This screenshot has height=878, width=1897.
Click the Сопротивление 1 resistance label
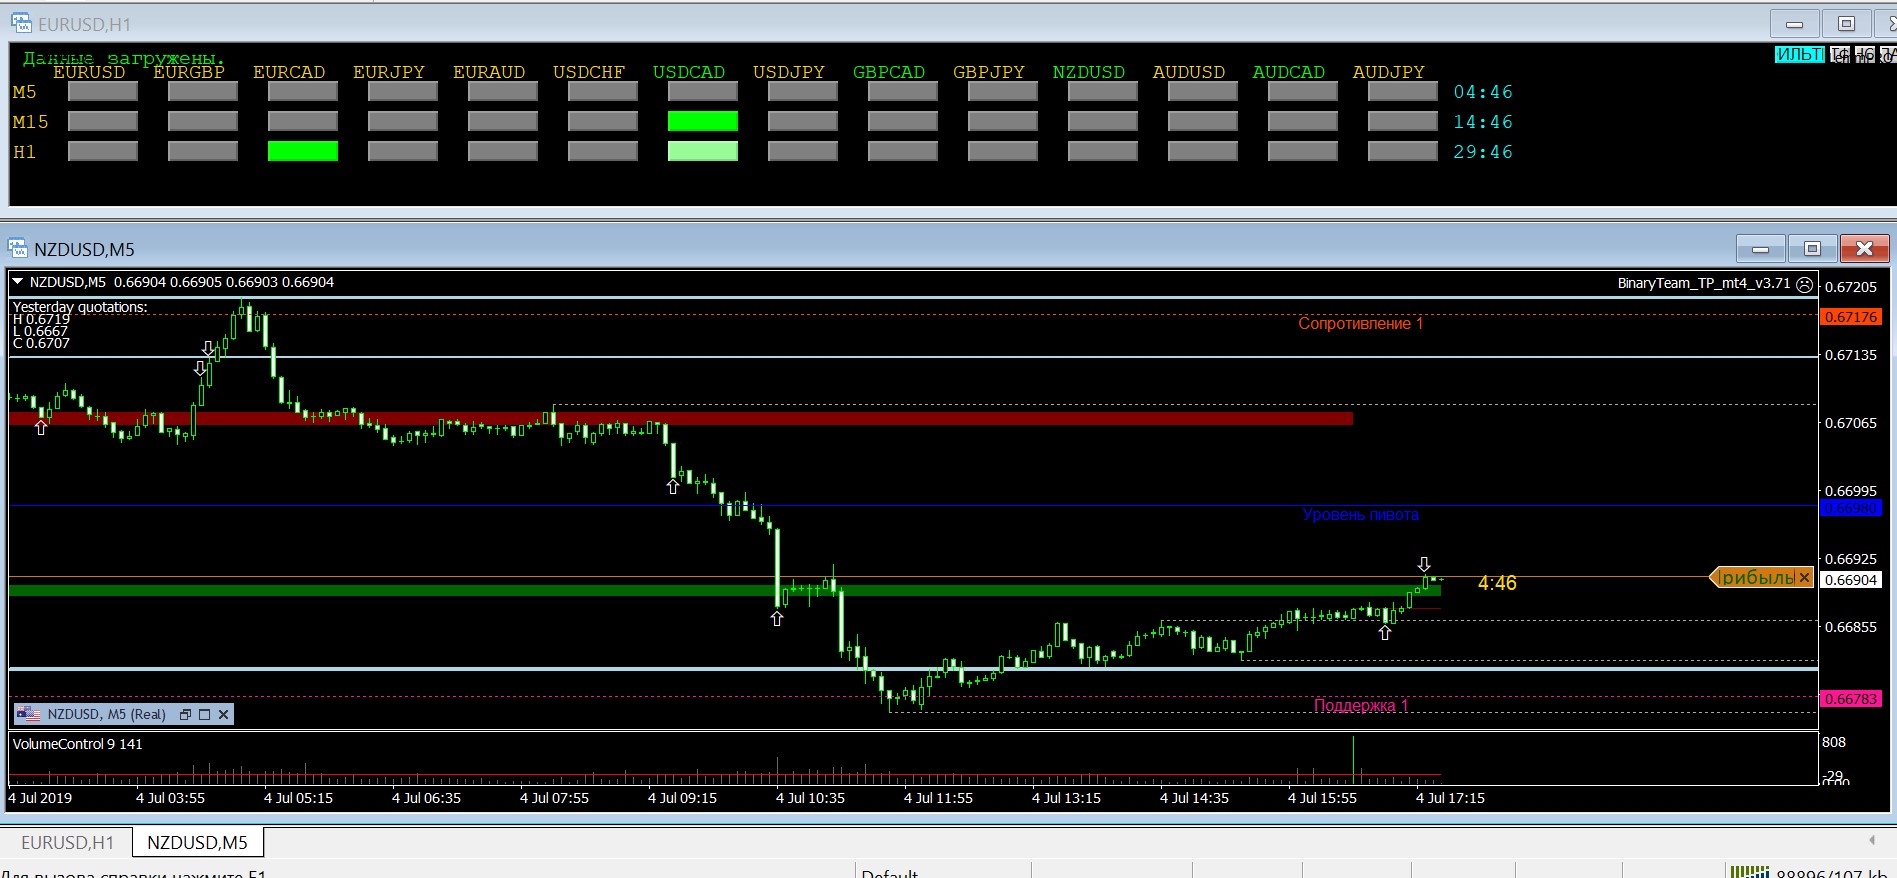pos(1360,323)
